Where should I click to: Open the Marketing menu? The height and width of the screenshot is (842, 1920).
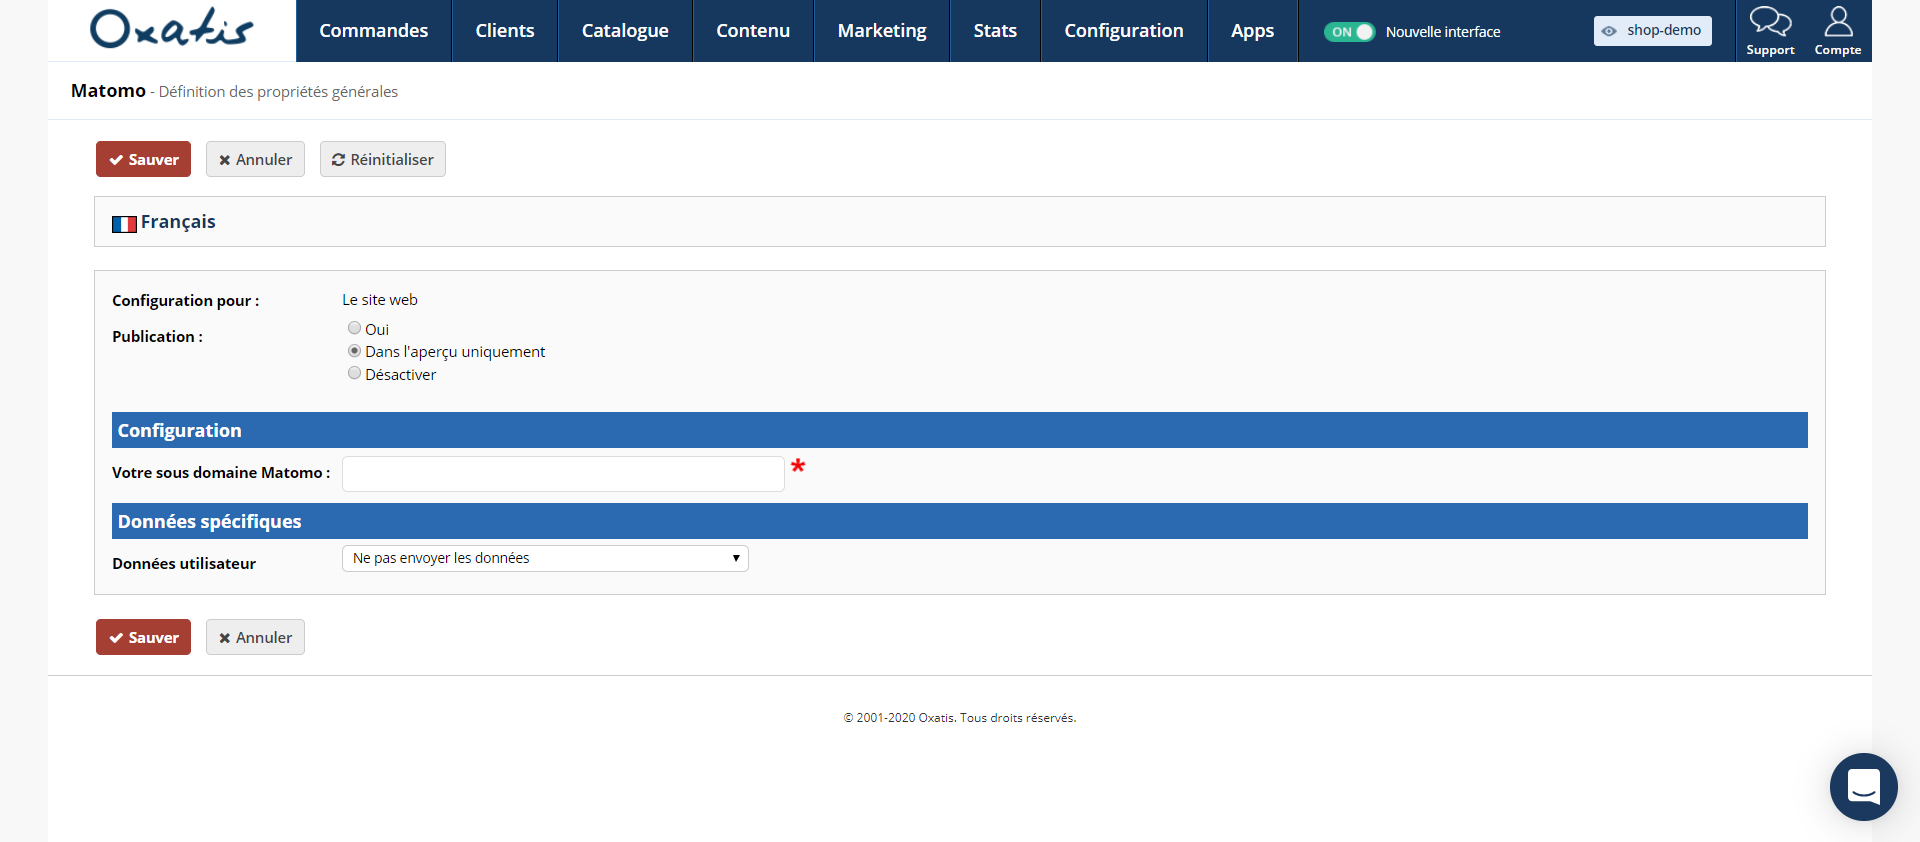(882, 31)
